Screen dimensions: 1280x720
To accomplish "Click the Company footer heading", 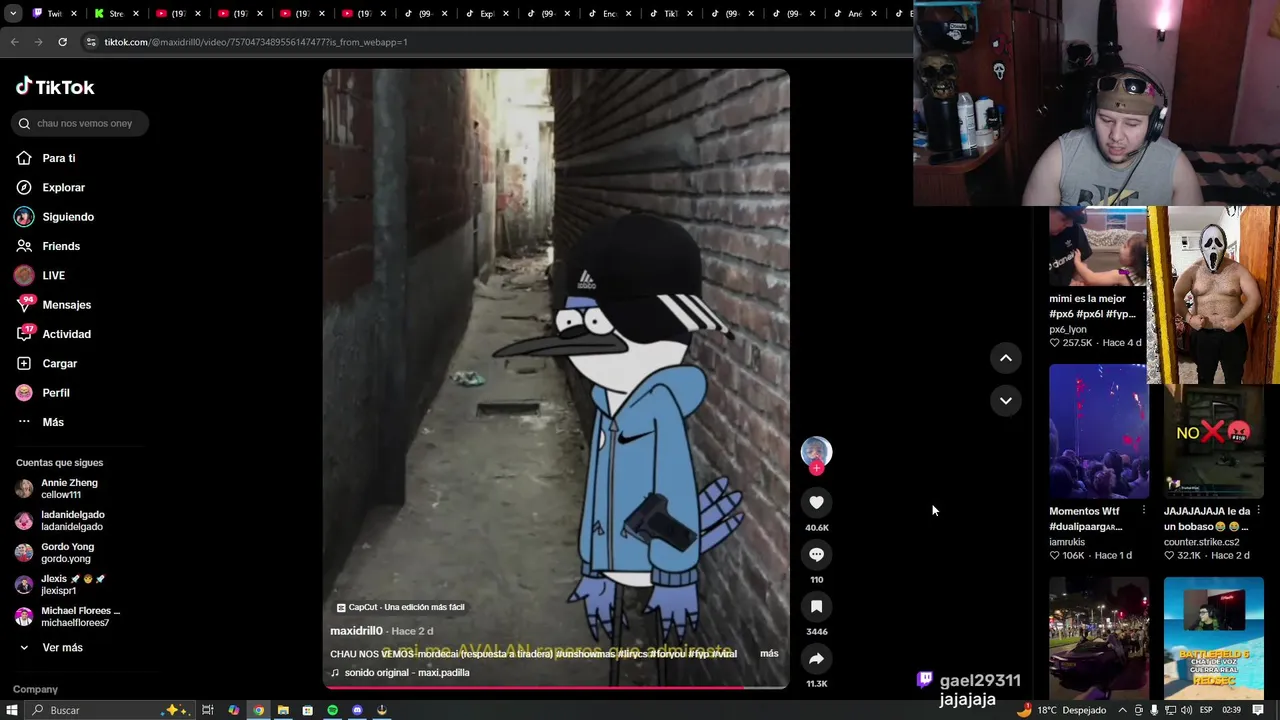I will pos(35,689).
